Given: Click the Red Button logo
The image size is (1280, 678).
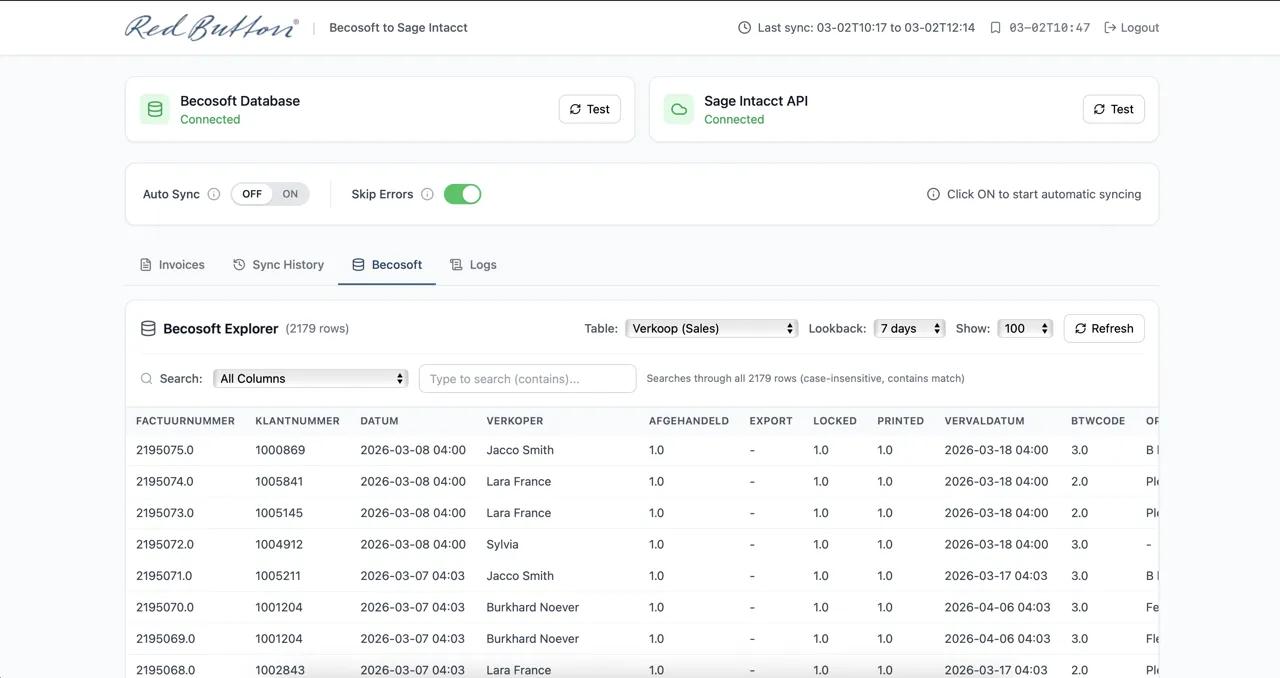Looking at the screenshot, I should (211, 27).
